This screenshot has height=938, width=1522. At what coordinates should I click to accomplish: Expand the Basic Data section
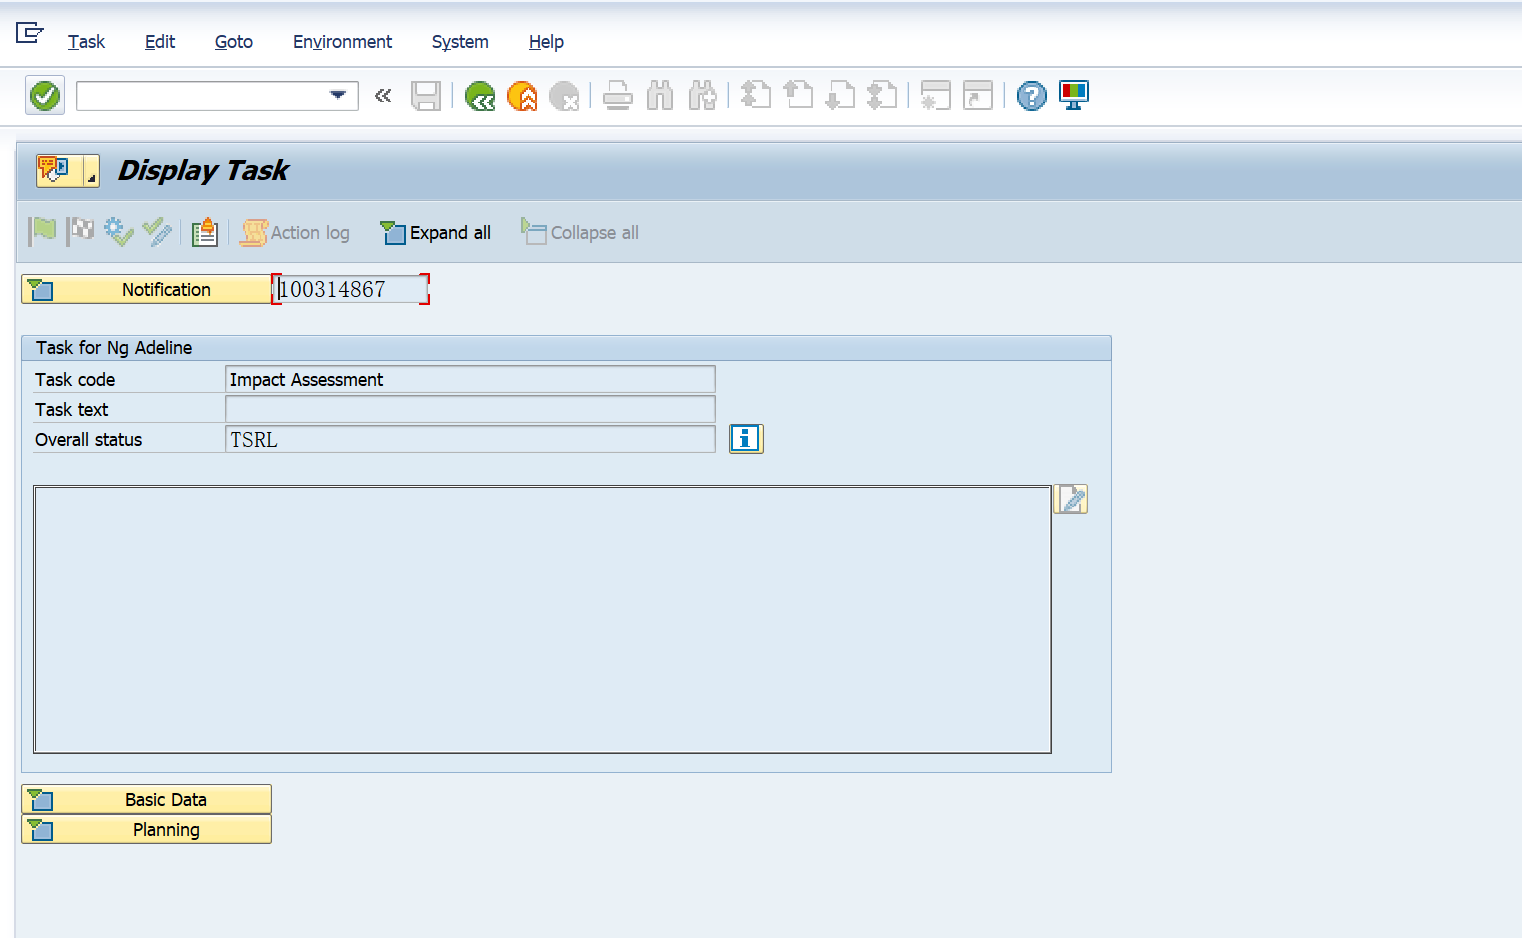146,800
